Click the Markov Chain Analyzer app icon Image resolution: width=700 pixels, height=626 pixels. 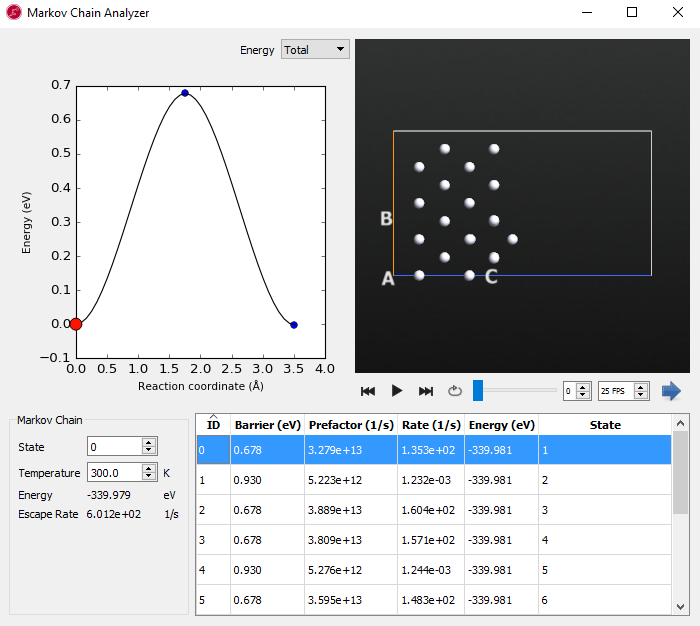[13, 13]
